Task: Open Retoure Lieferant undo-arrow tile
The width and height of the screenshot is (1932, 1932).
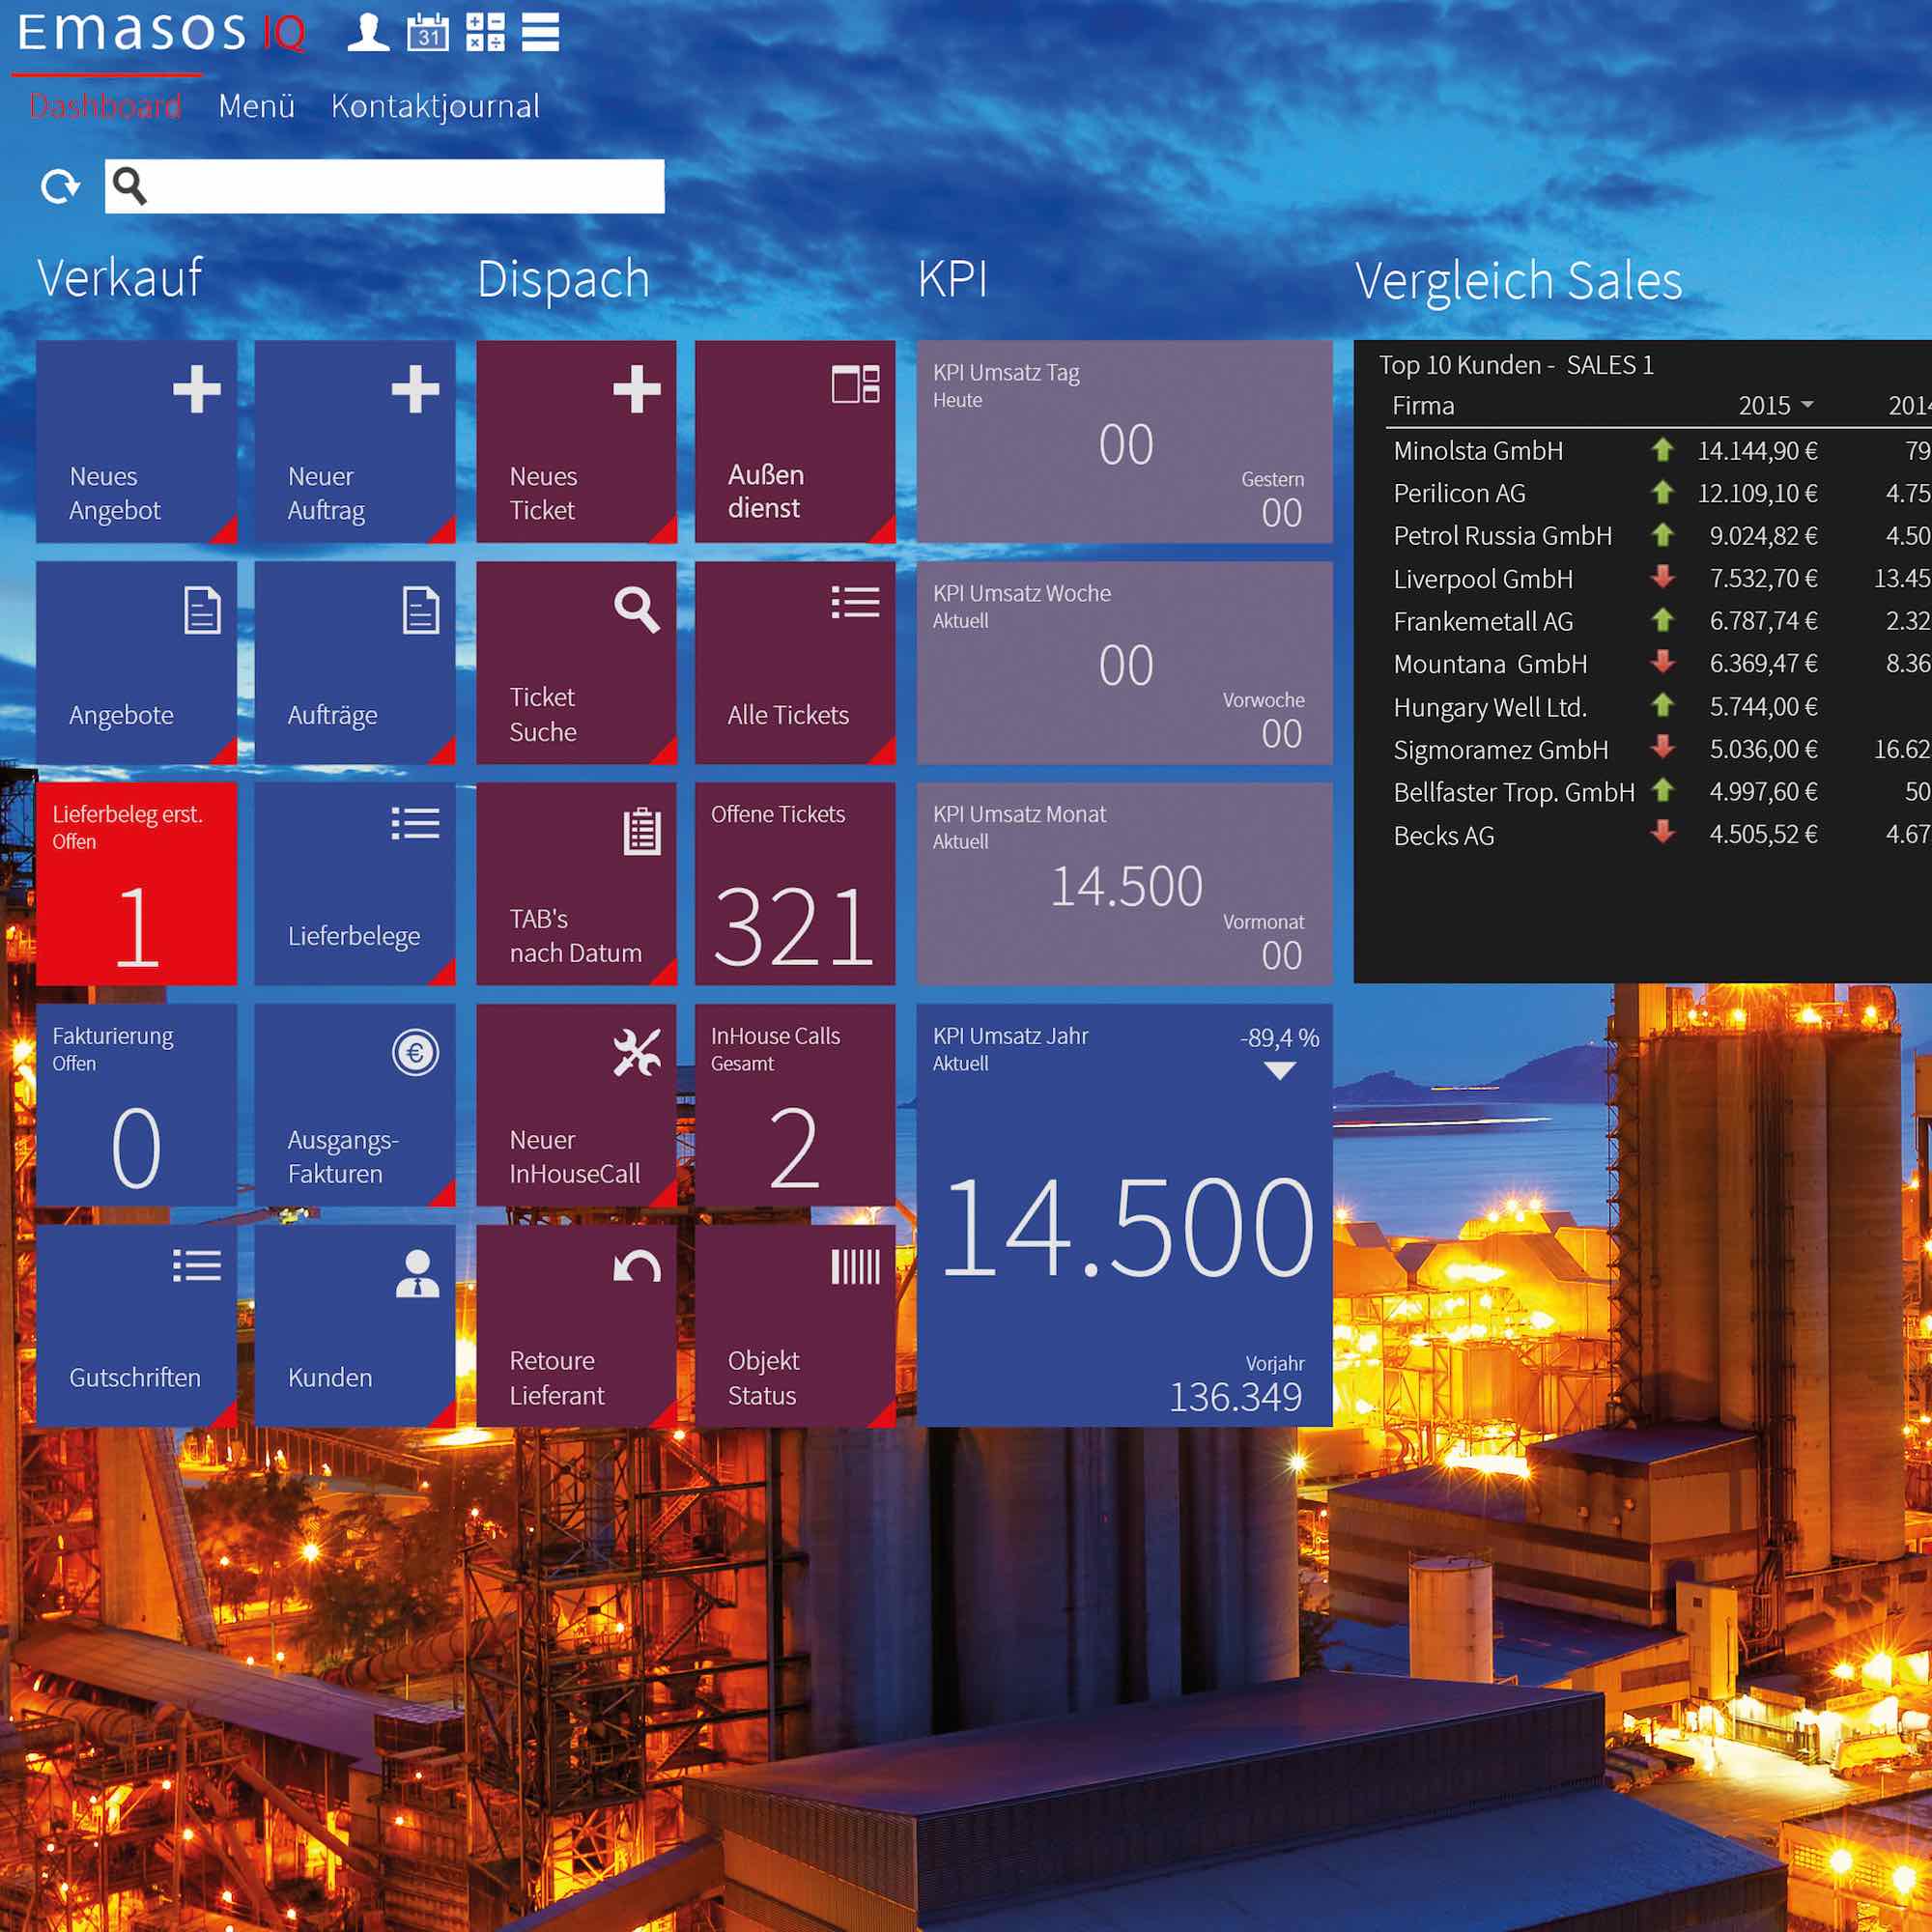Action: (x=576, y=1326)
